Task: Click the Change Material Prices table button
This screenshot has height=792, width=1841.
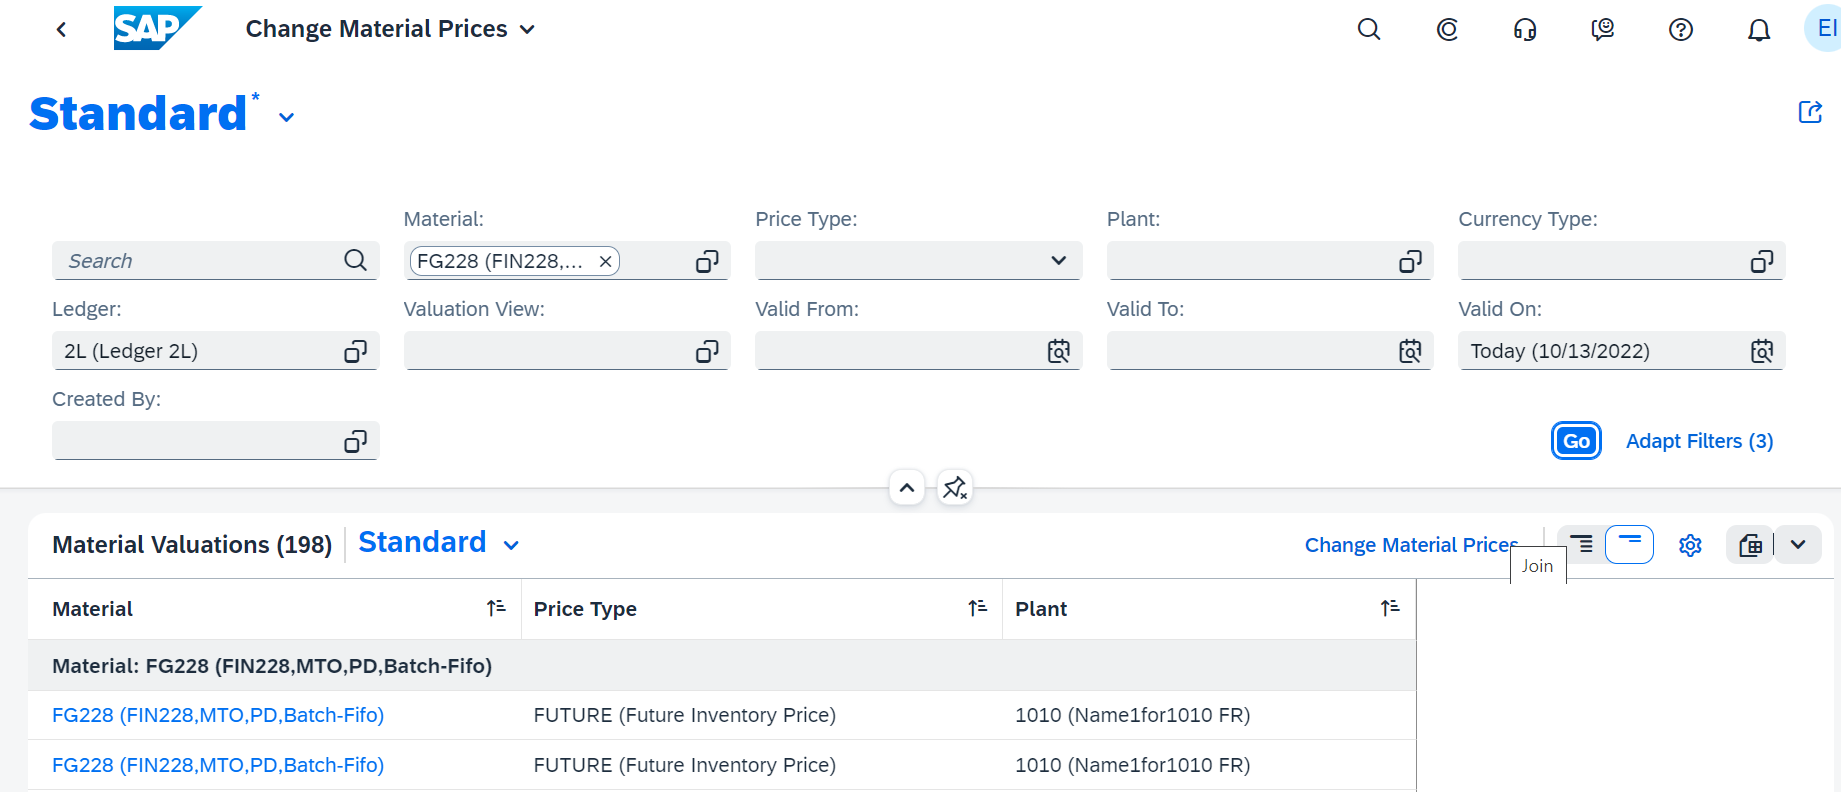Action: click(1411, 545)
